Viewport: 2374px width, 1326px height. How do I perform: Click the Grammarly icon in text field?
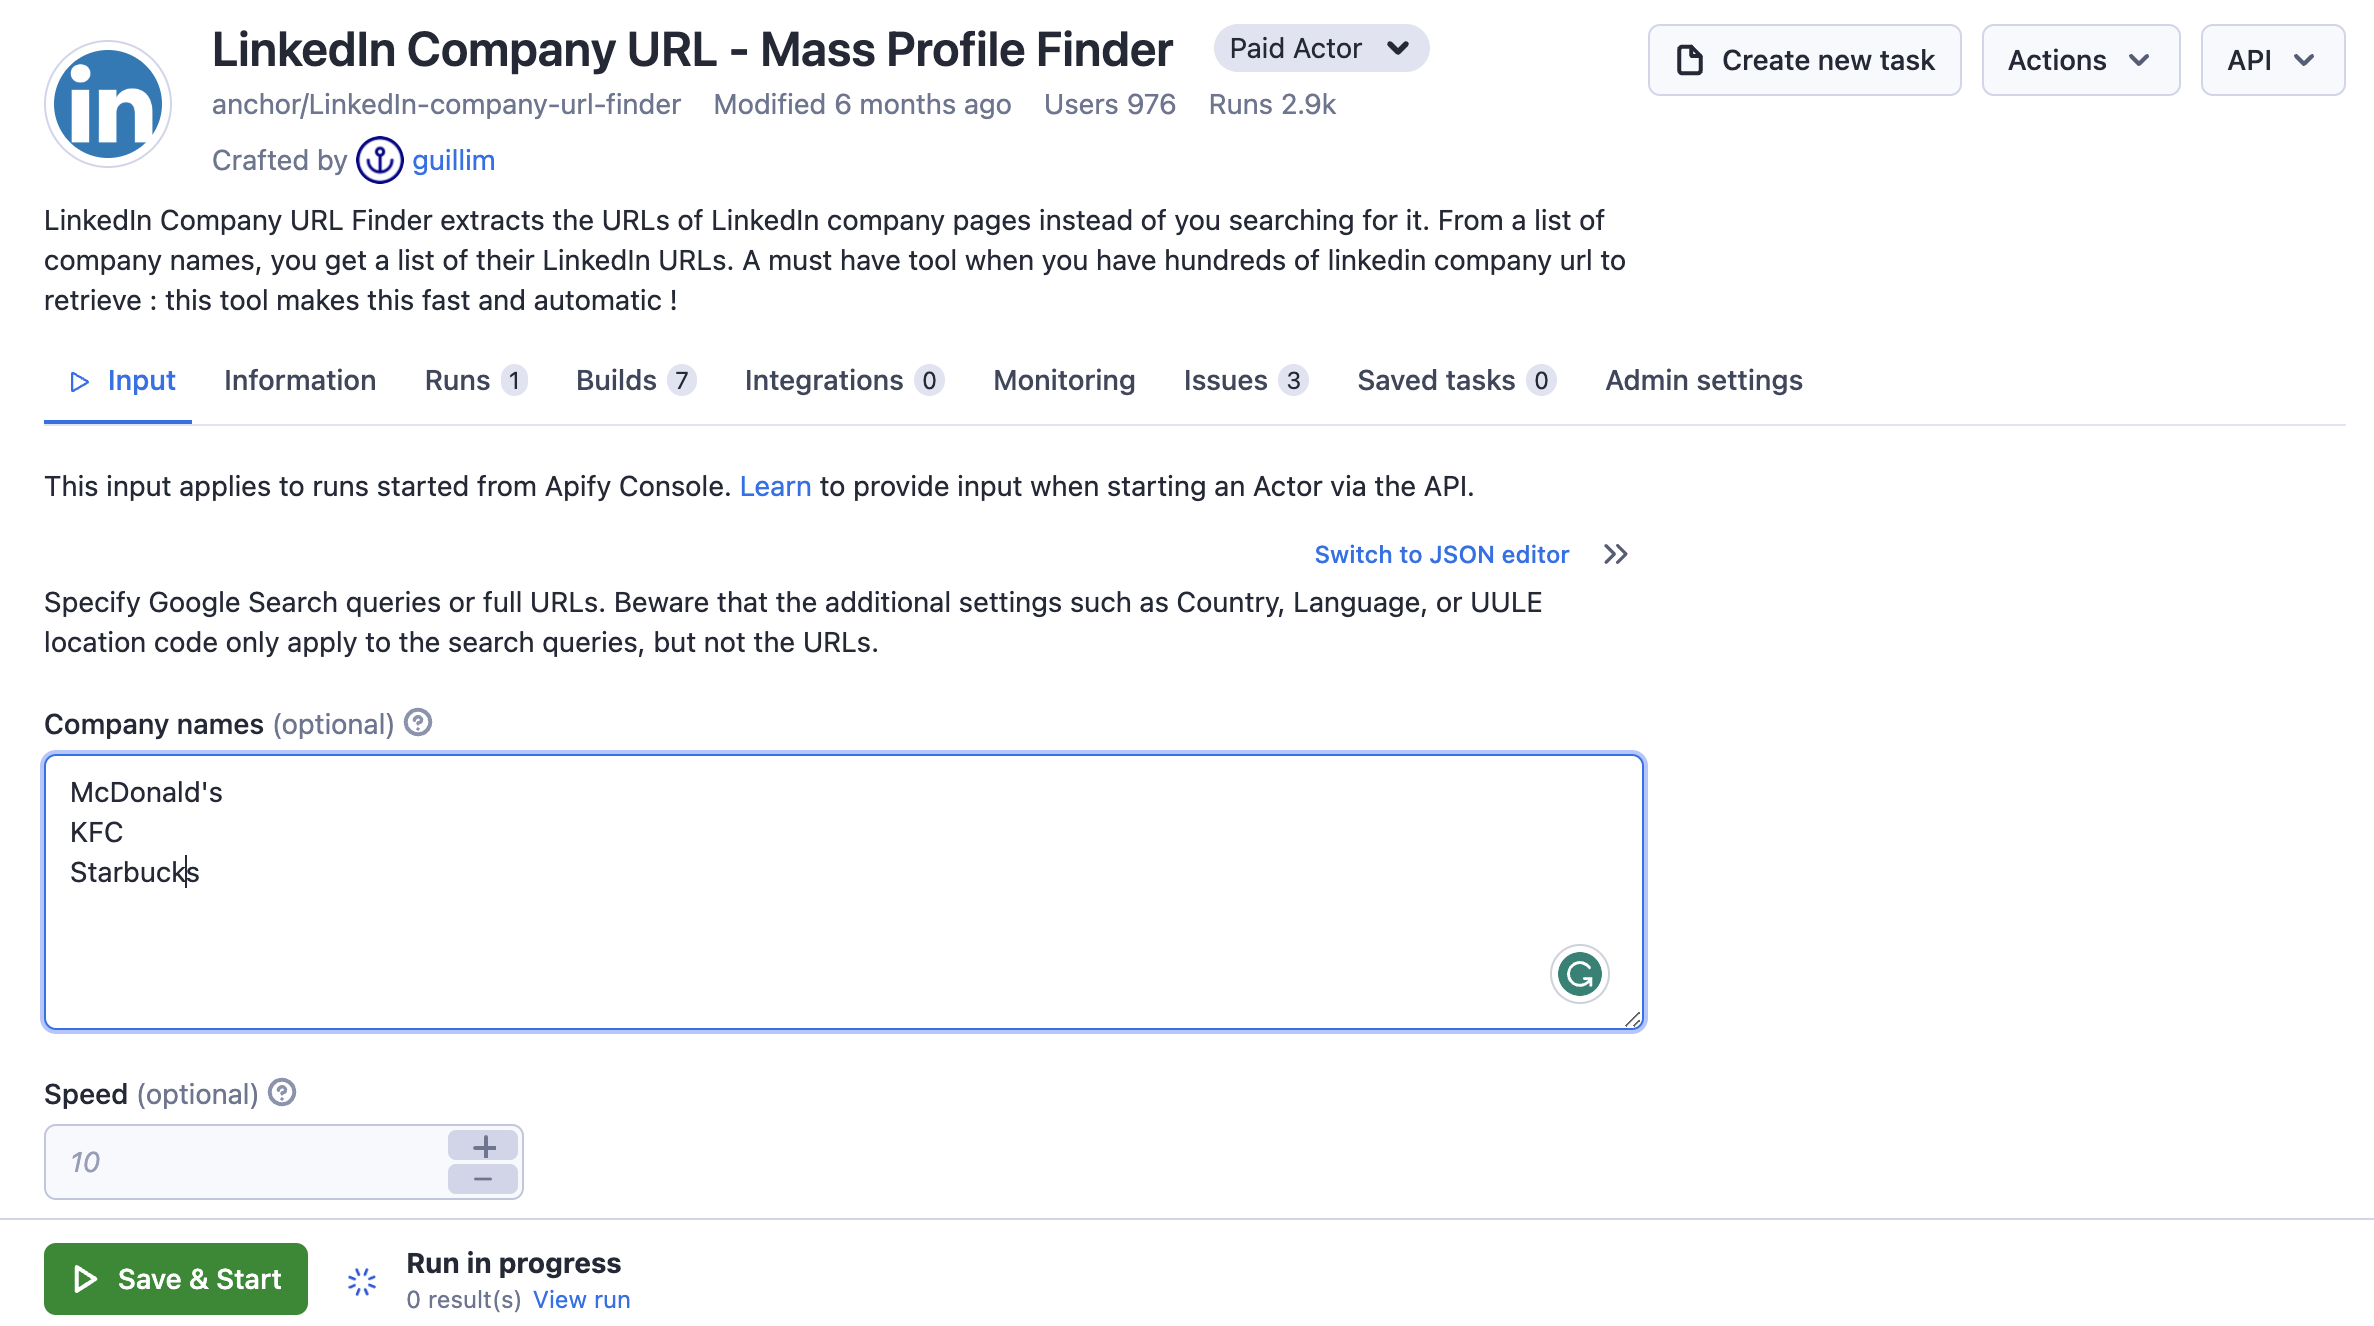tap(1580, 974)
